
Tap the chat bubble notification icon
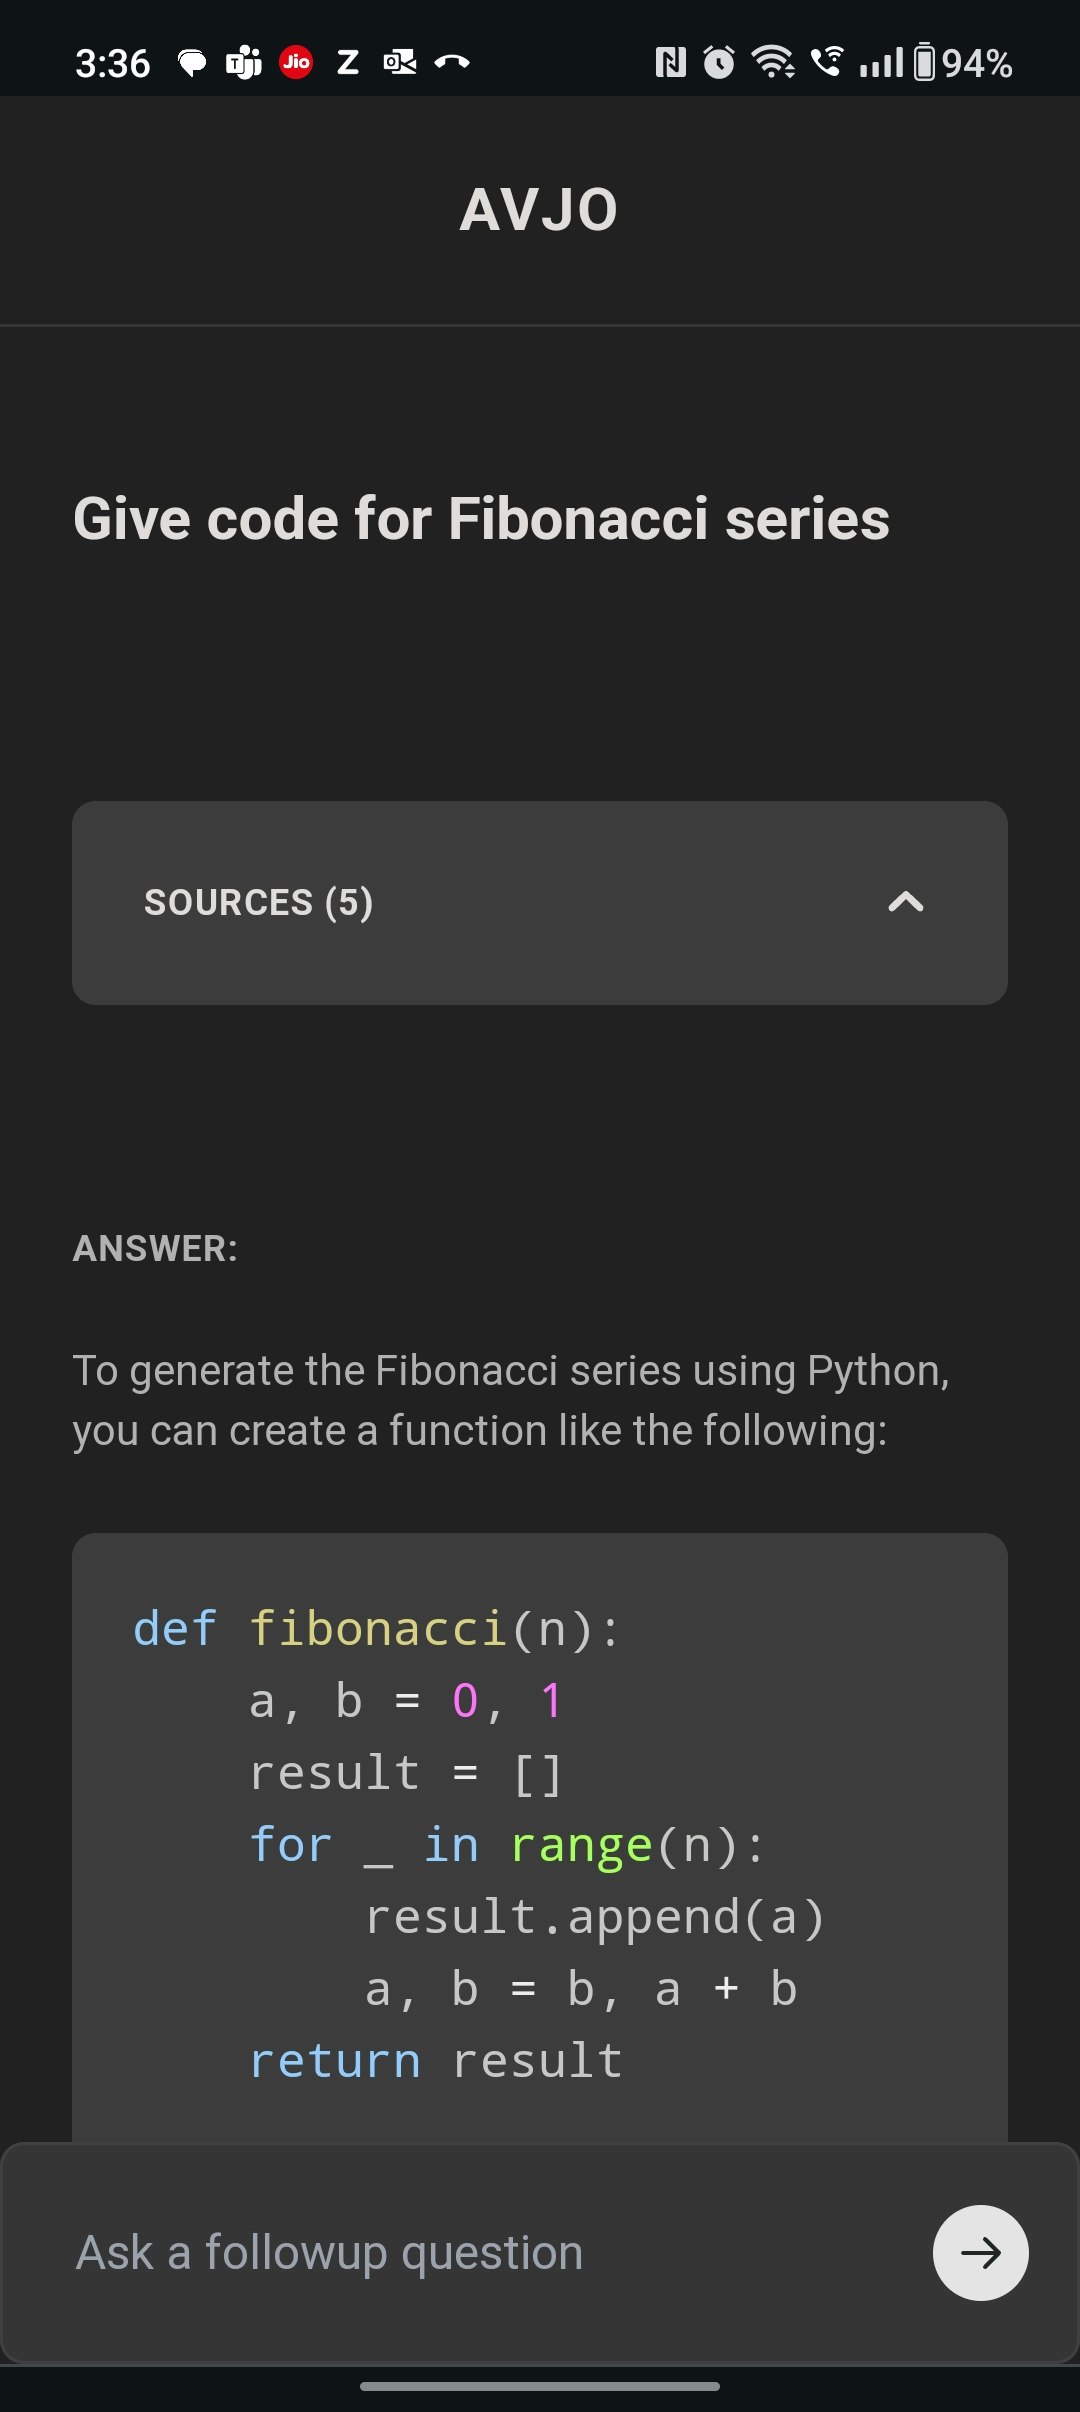point(191,63)
